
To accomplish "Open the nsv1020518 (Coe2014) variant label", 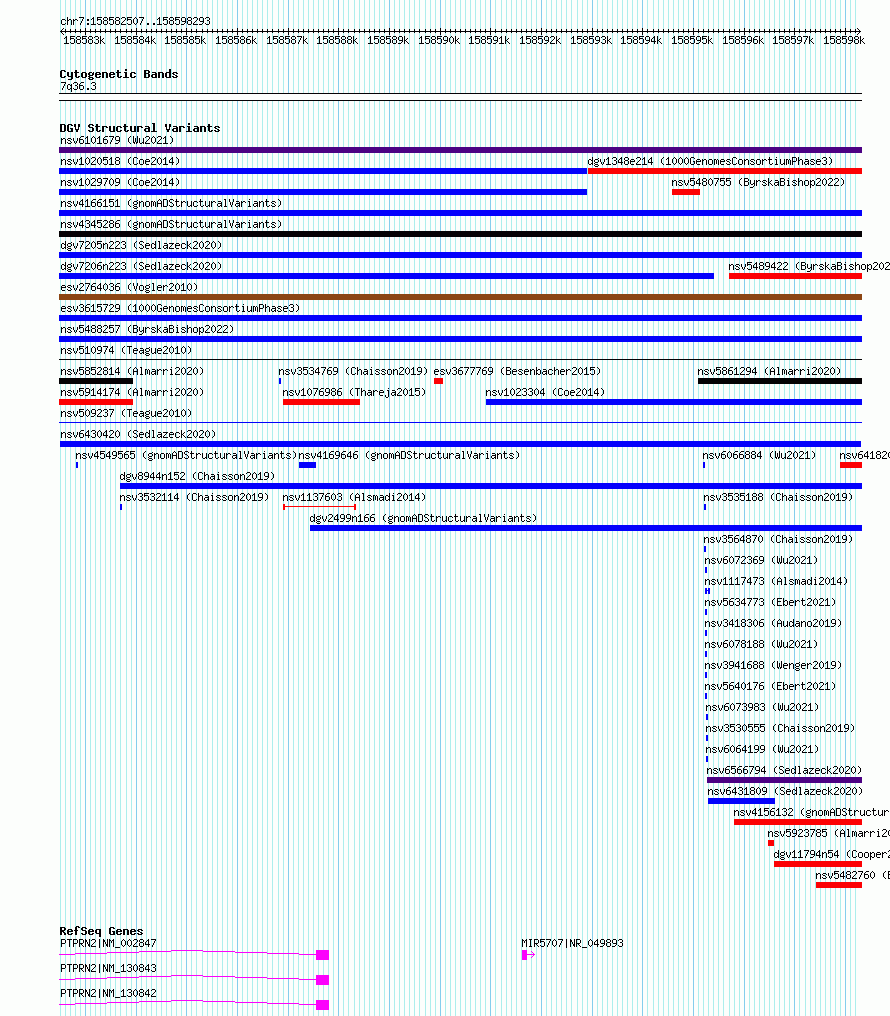I will (x=120, y=161).
